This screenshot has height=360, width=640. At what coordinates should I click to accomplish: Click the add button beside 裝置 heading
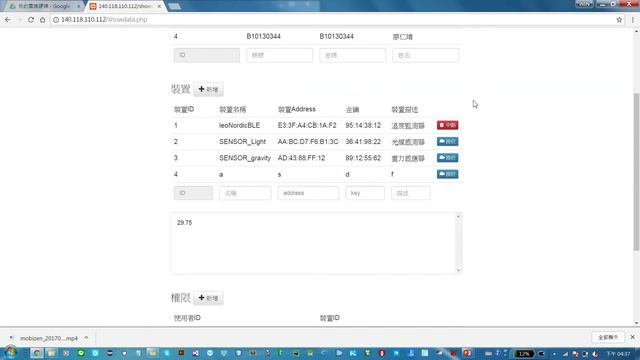pos(208,89)
